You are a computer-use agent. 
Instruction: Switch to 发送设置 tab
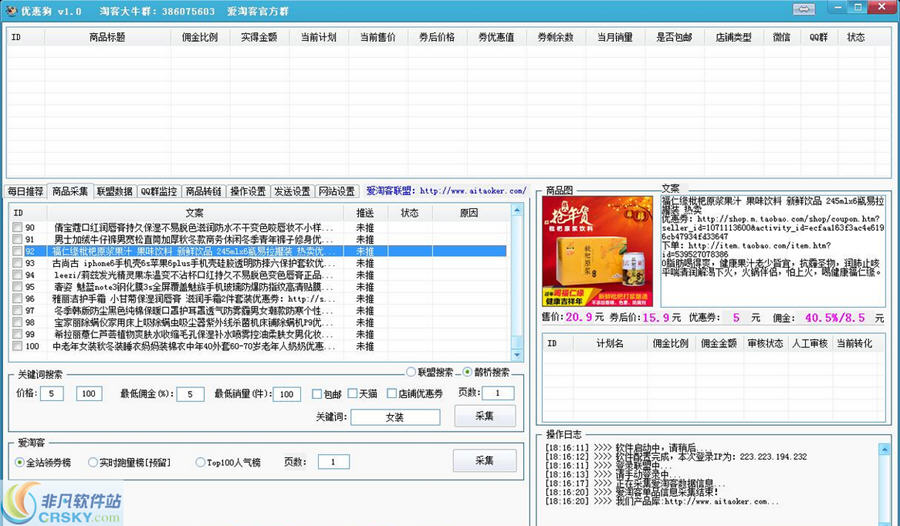pos(292,191)
